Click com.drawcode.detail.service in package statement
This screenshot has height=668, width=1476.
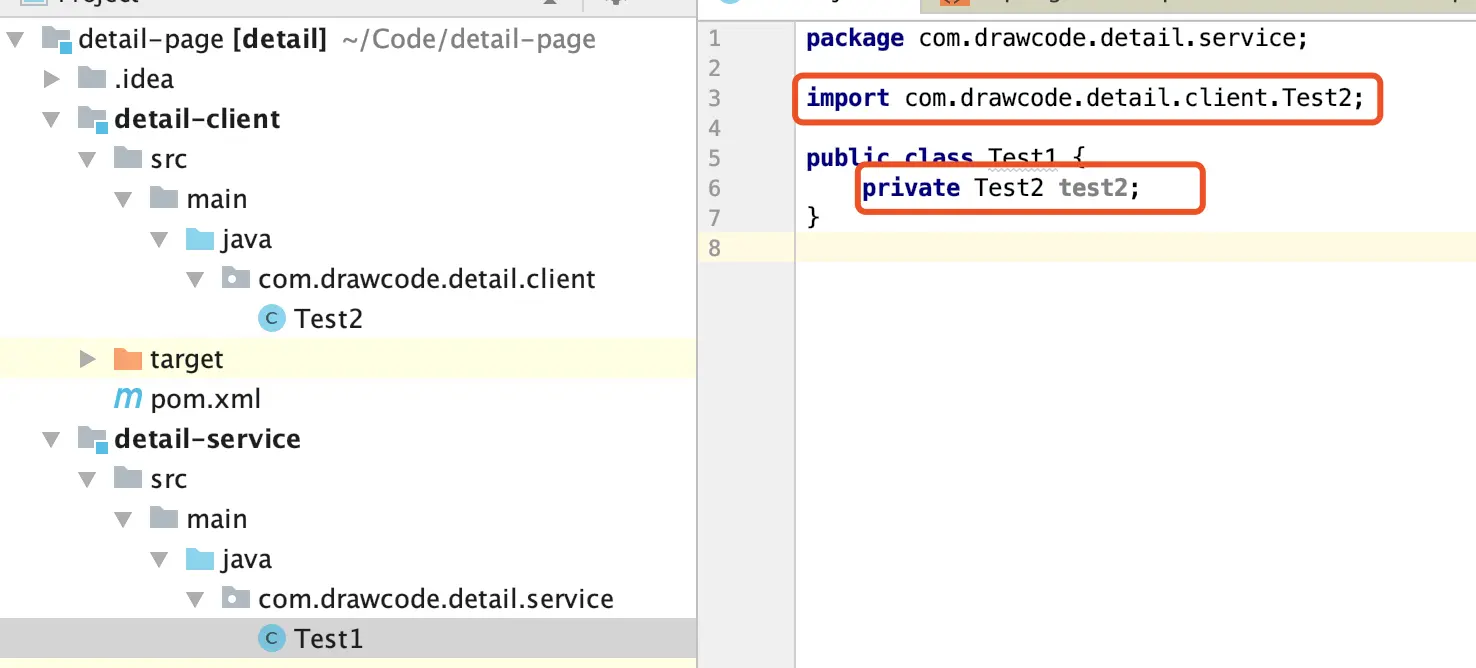1106,39
